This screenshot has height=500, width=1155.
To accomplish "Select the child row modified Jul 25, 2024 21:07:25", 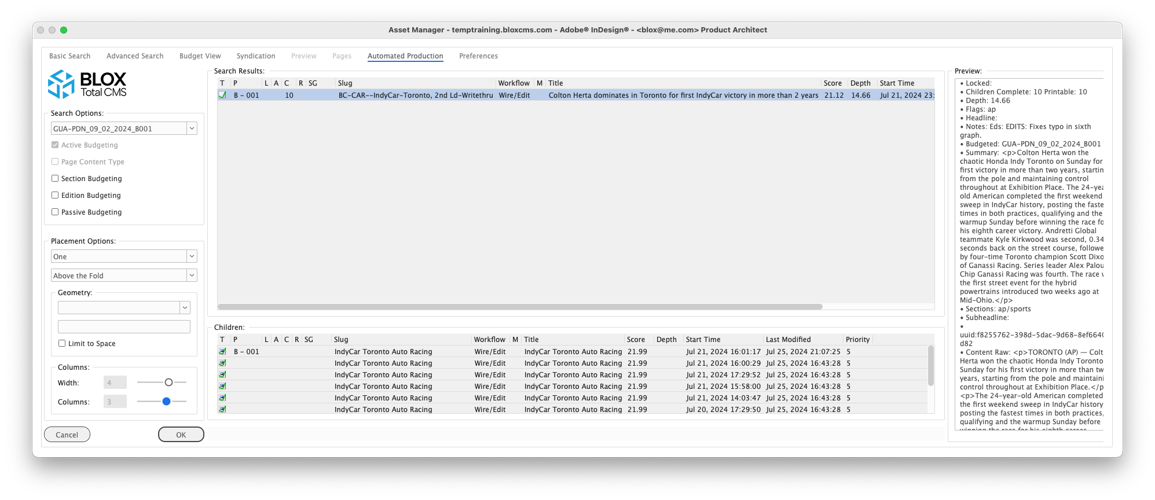I will [803, 352].
